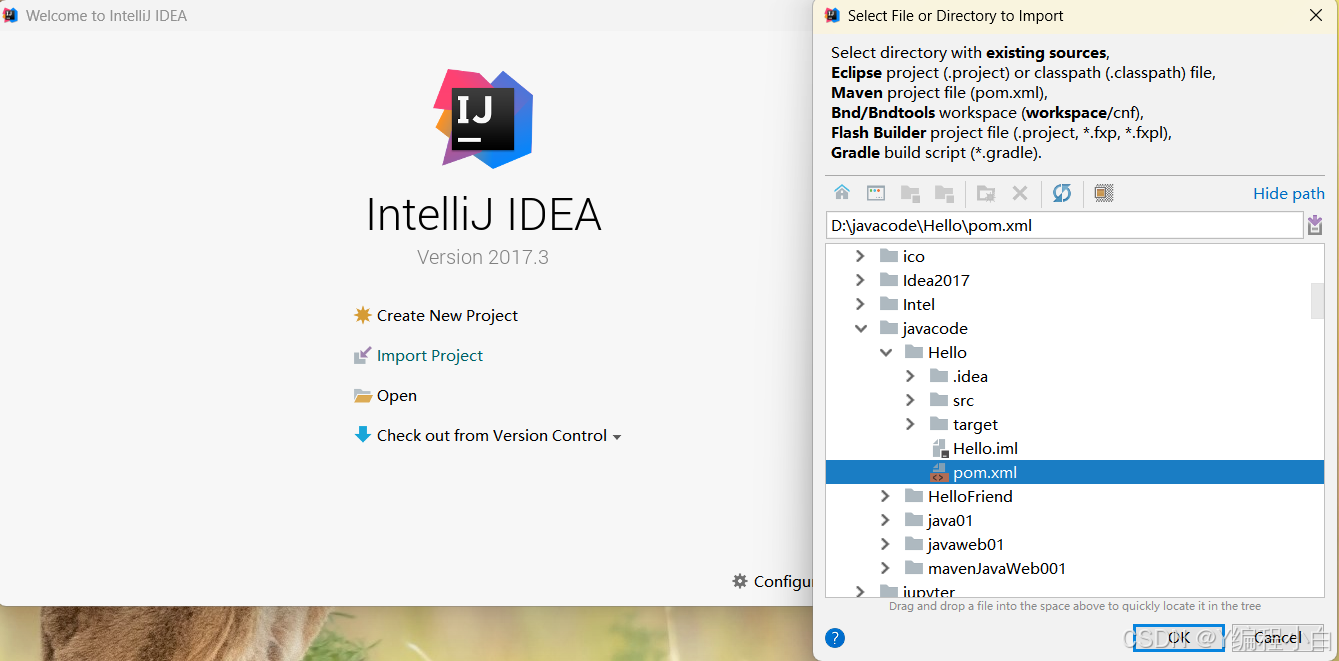Toggle show hidden files and directories
Screen dimensions: 1339x661
1104,193
